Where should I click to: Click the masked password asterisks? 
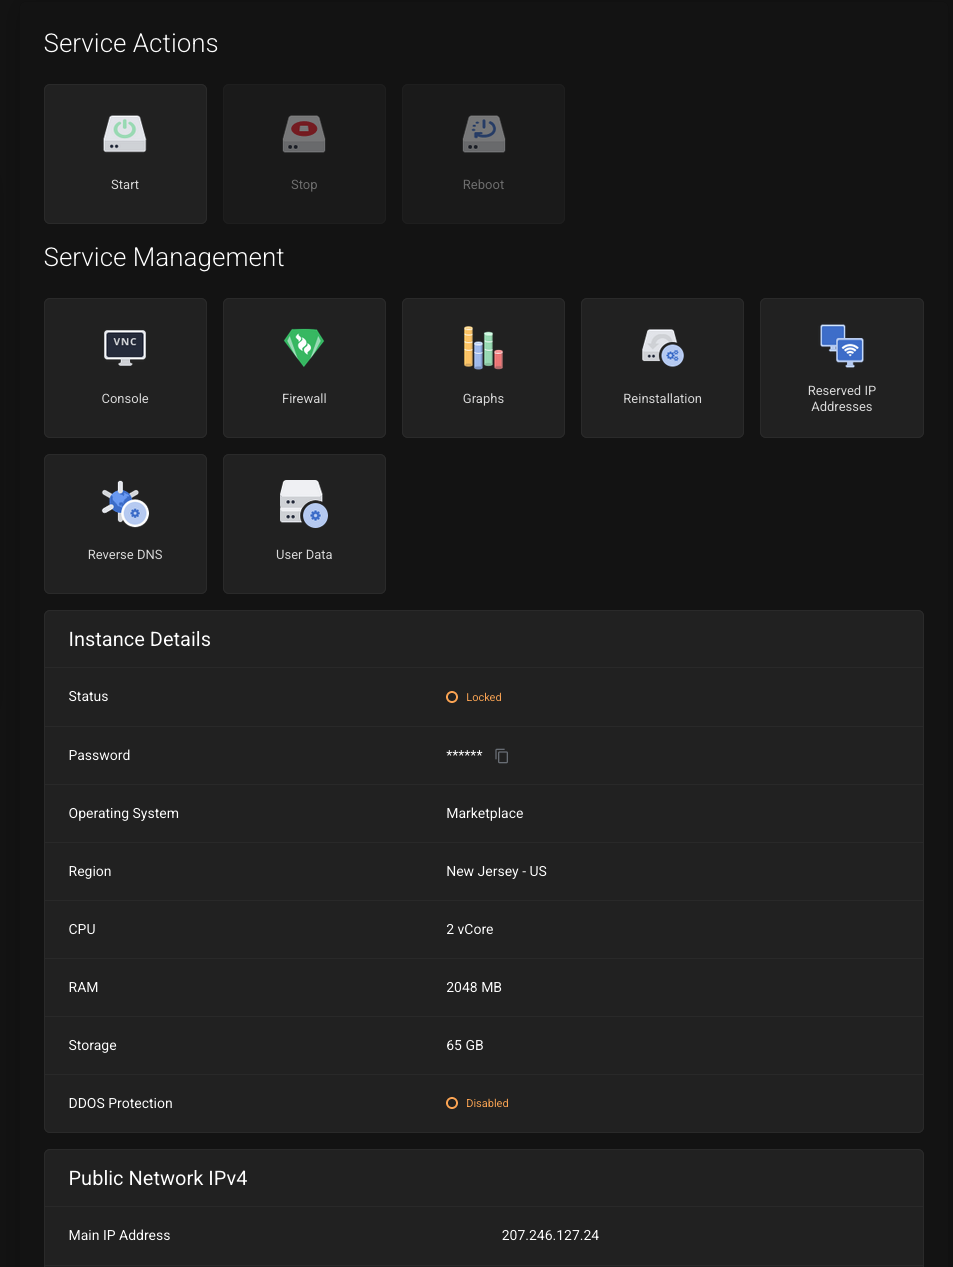pos(464,755)
